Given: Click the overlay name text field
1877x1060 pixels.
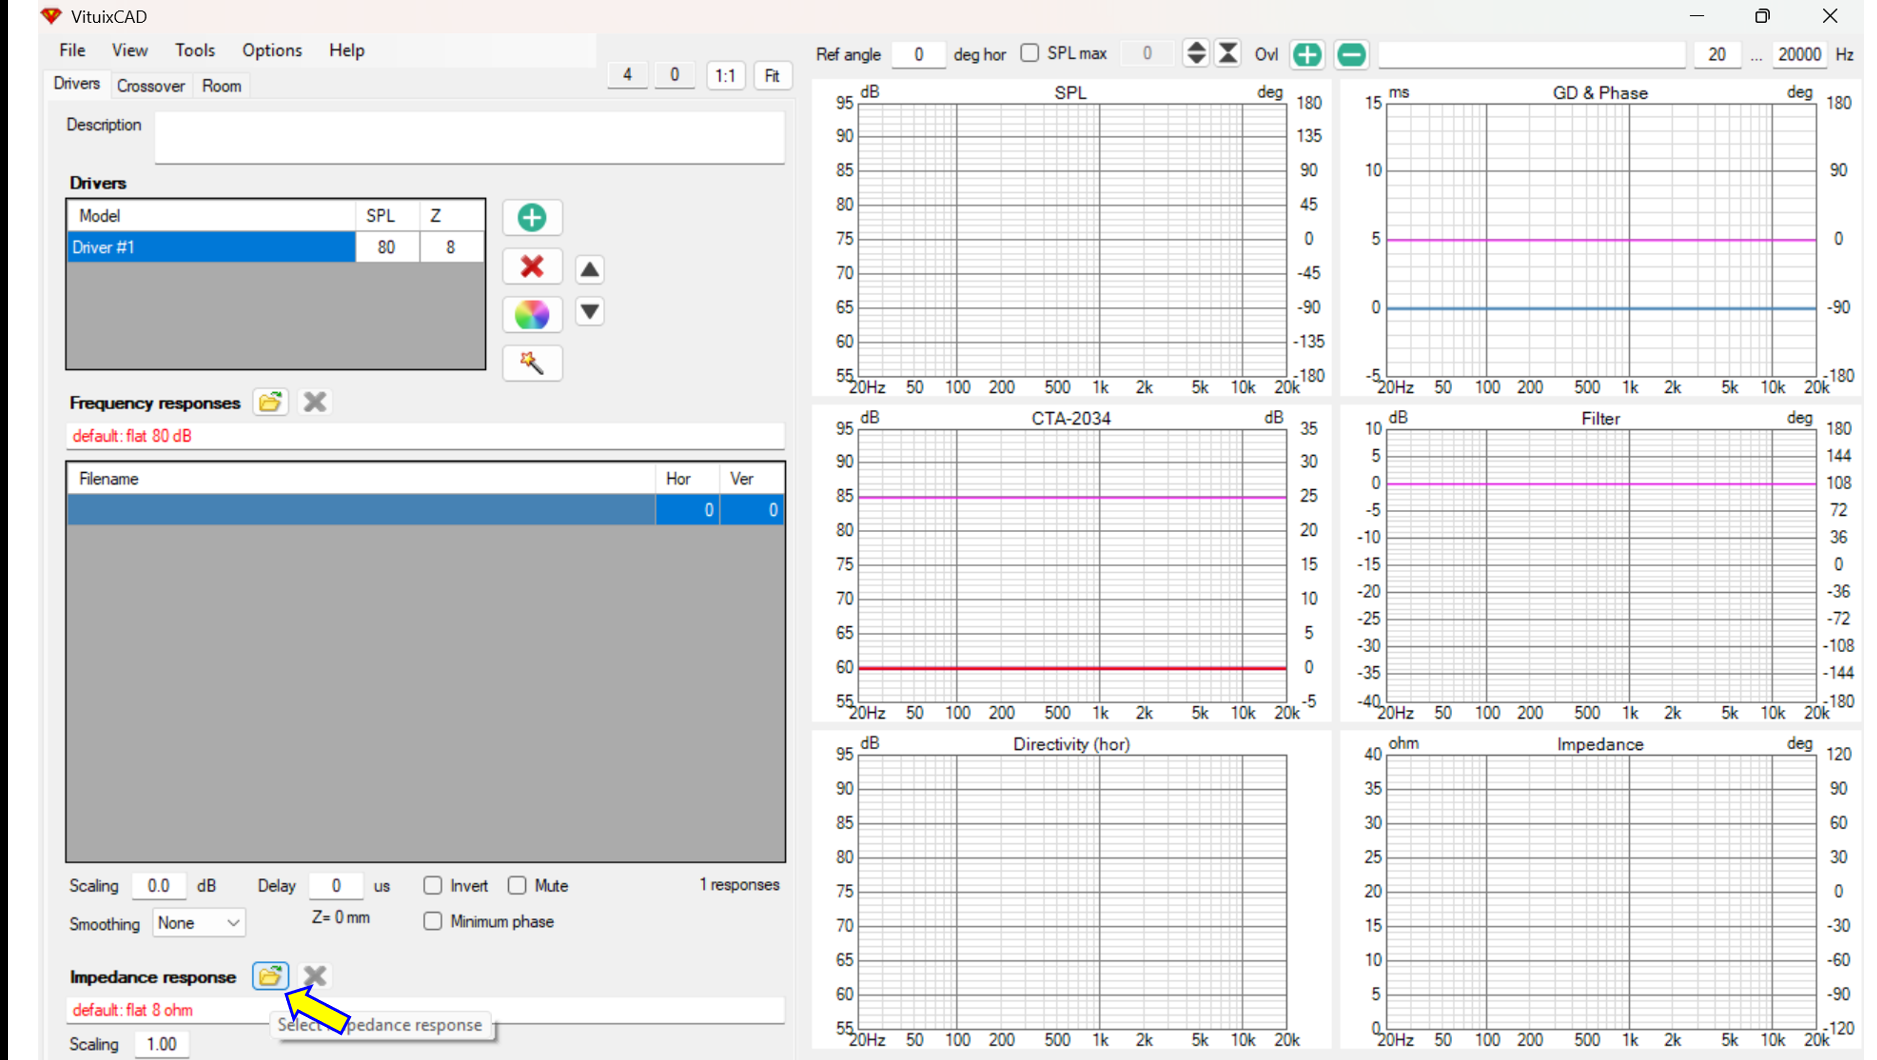Looking at the screenshot, I should [1532, 55].
